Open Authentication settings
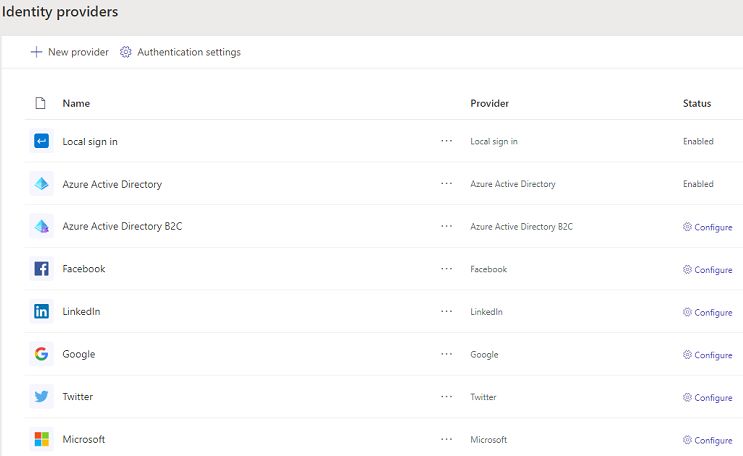 180,52
